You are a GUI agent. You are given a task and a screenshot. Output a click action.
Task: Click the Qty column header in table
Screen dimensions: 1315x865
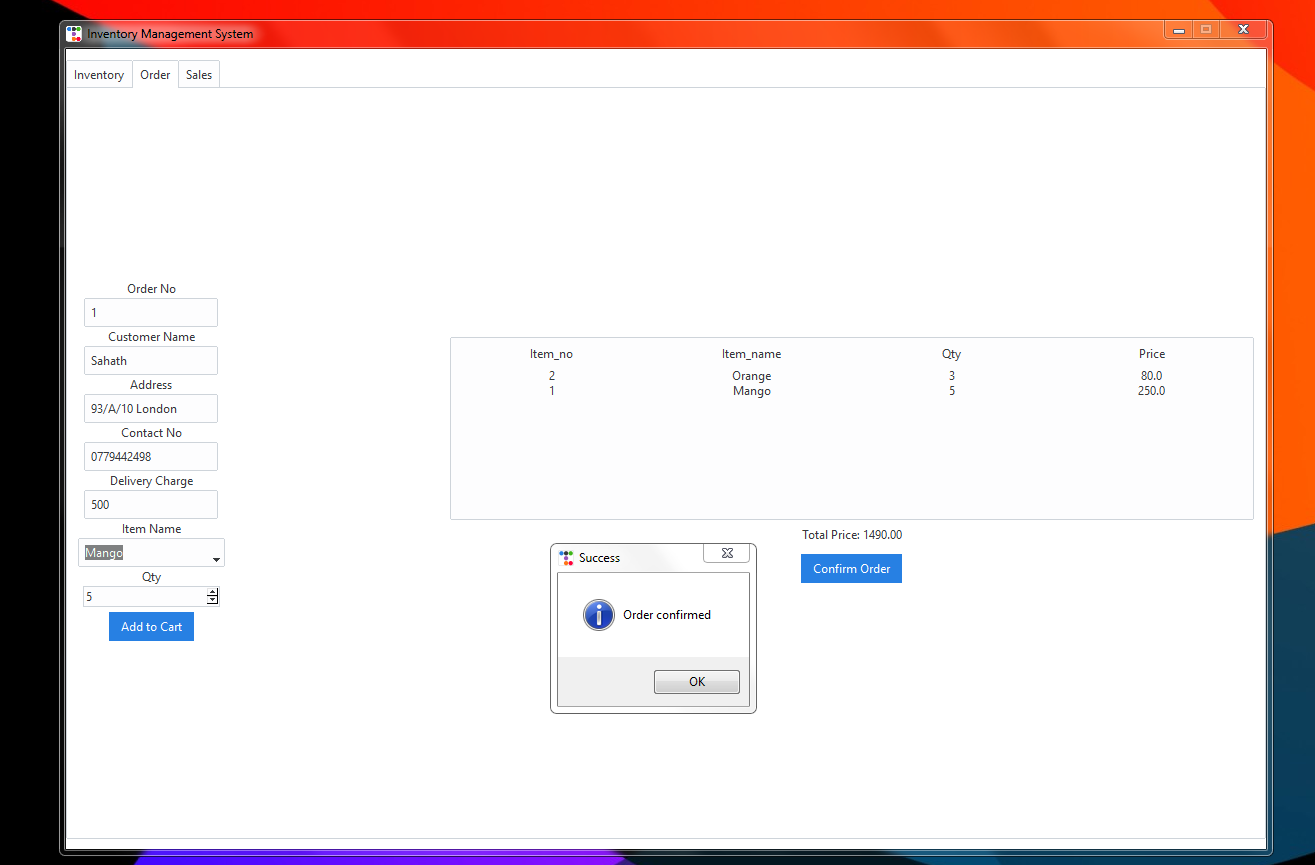tap(952, 354)
